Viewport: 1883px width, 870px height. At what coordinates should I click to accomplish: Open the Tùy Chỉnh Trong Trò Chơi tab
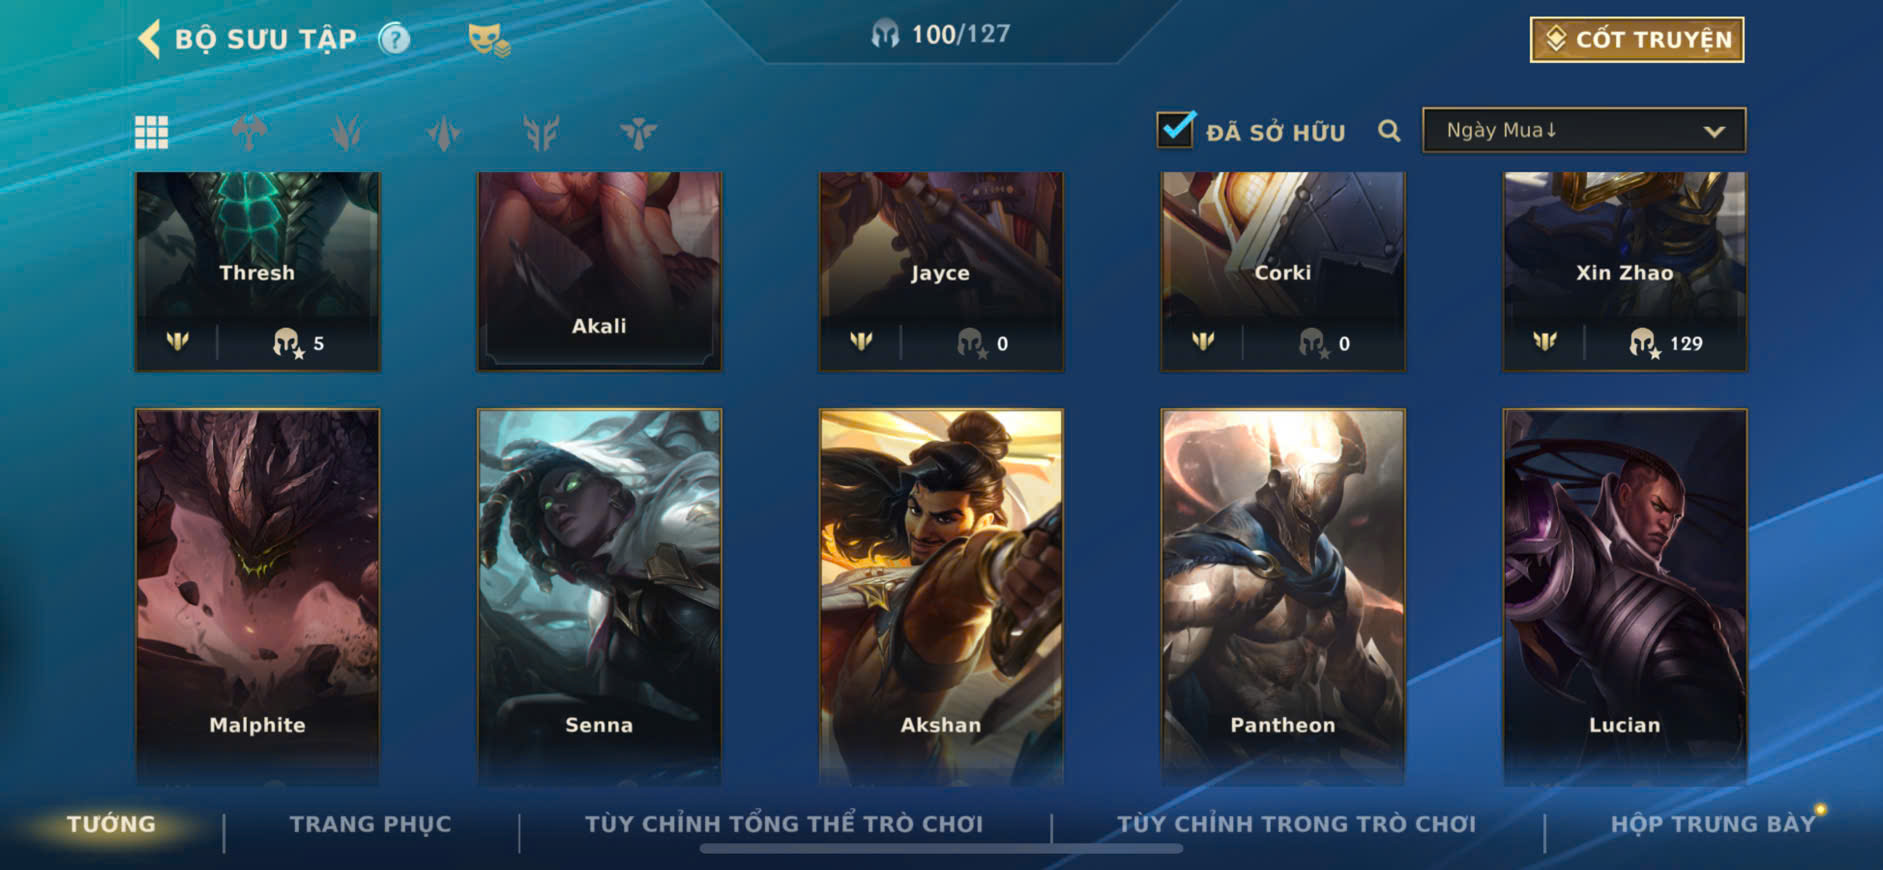(x=1297, y=824)
